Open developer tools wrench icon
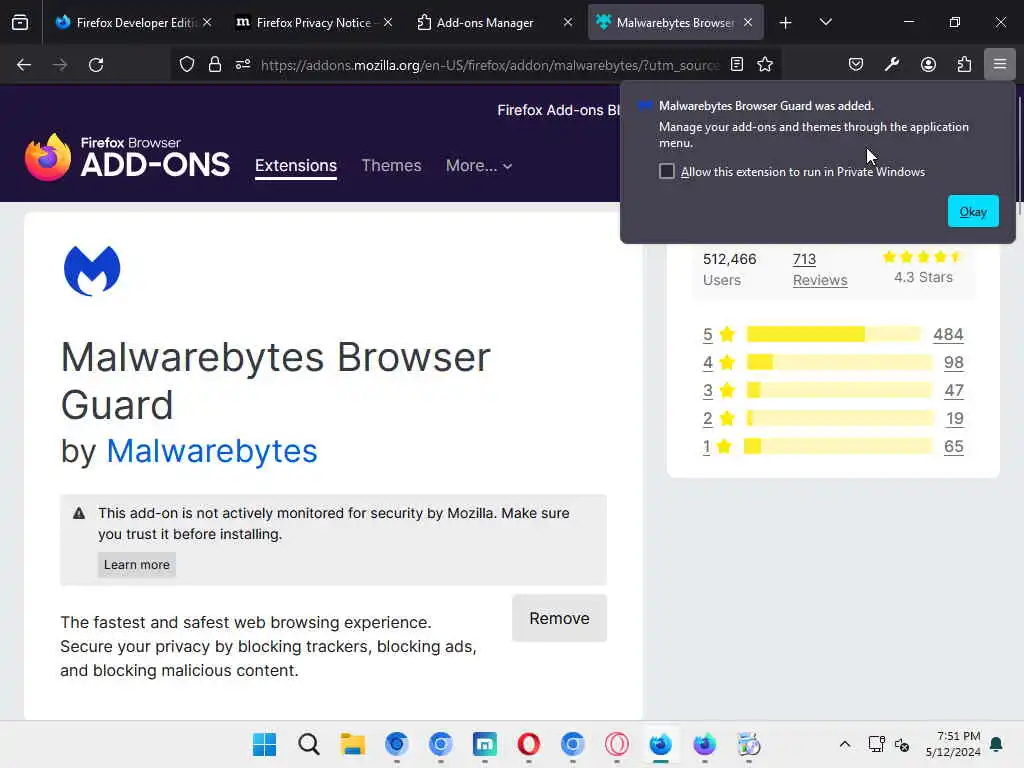Image resolution: width=1024 pixels, height=768 pixels. (x=891, y=64)
